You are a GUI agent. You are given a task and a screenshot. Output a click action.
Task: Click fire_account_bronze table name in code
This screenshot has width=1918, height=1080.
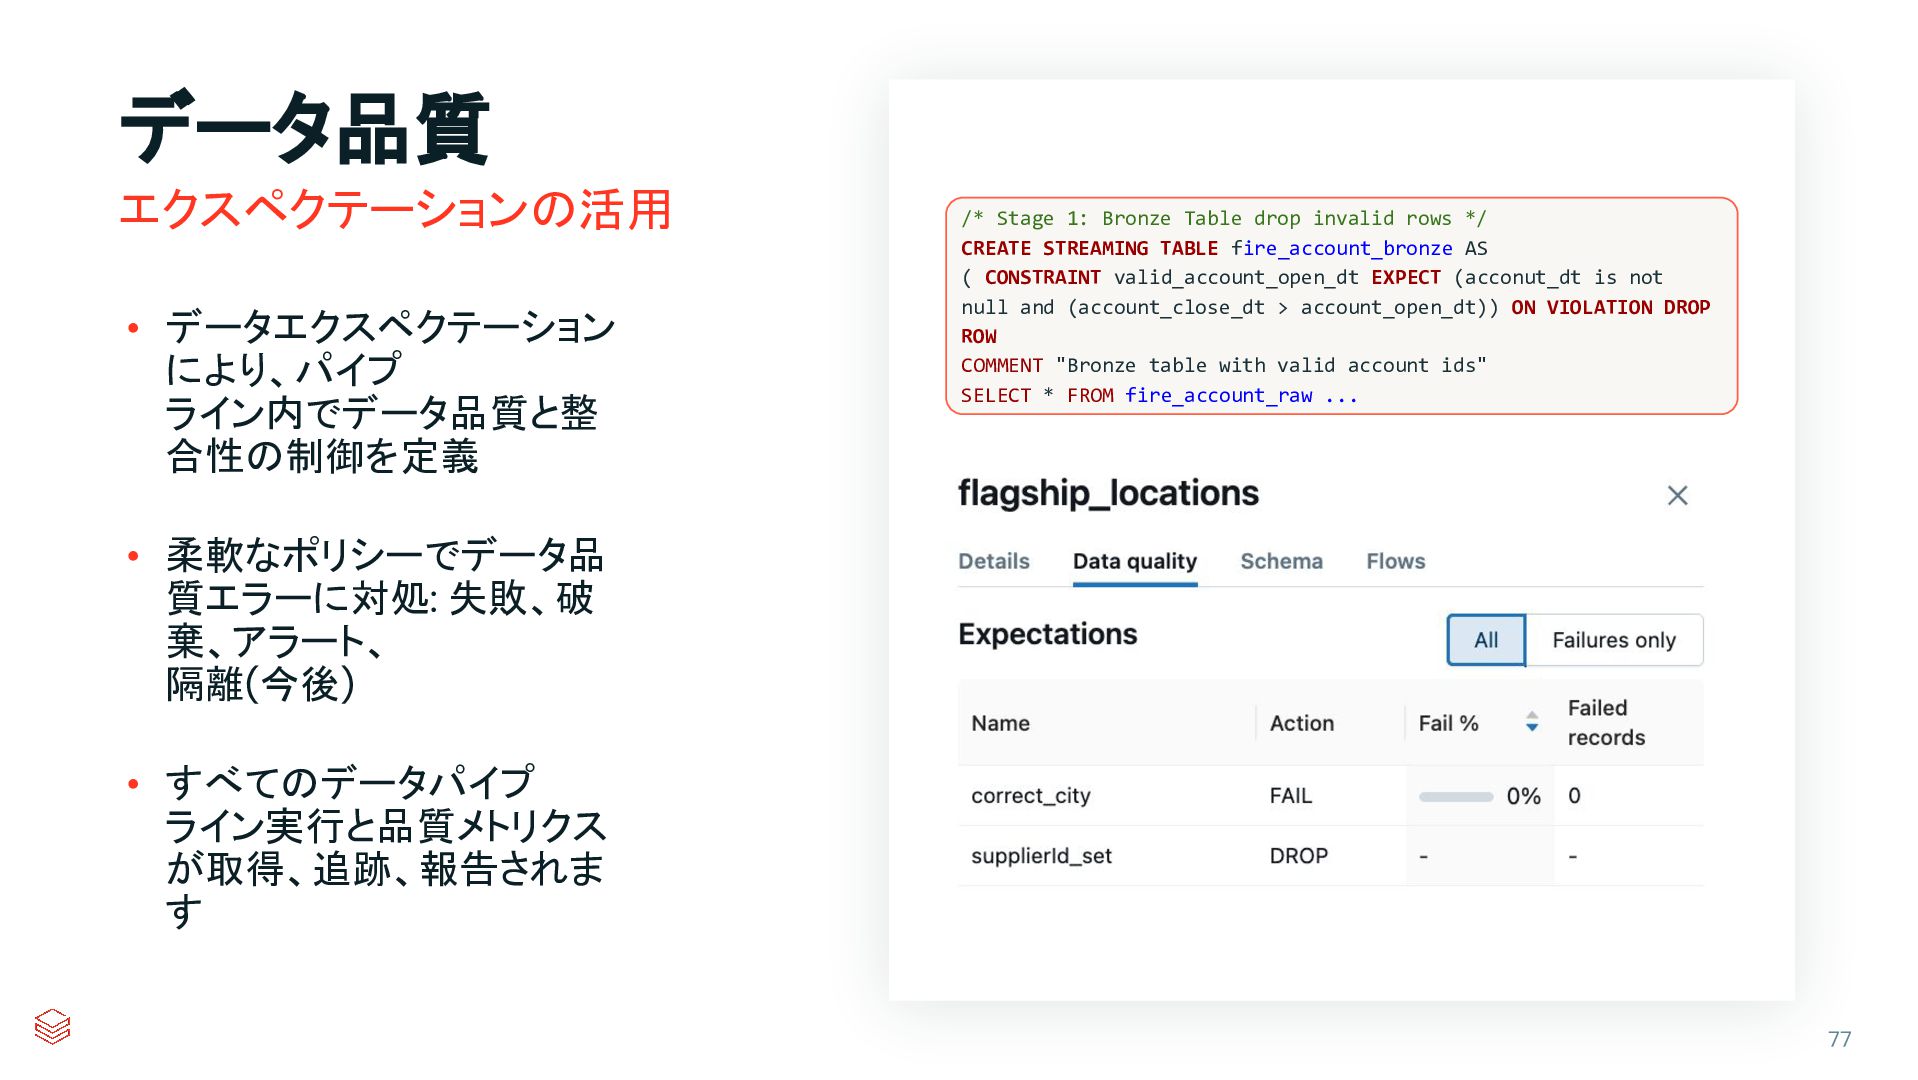point(1341,248)
